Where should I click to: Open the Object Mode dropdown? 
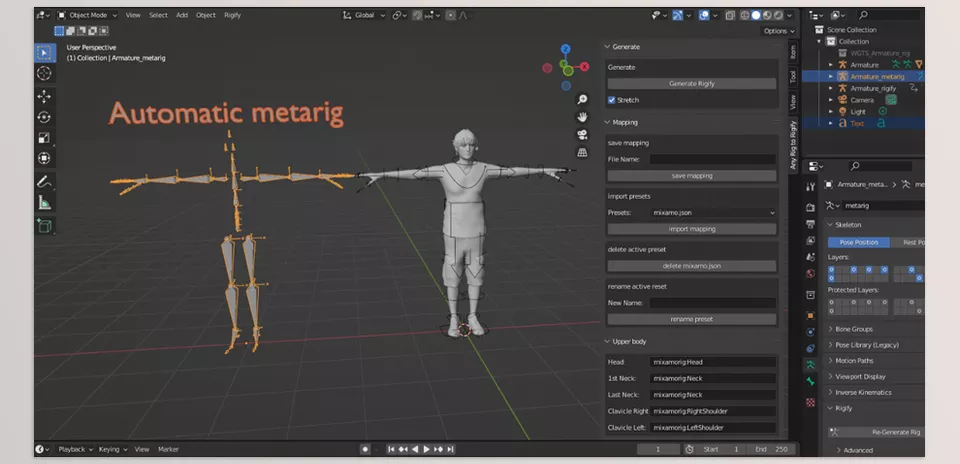tap(89, 15)
